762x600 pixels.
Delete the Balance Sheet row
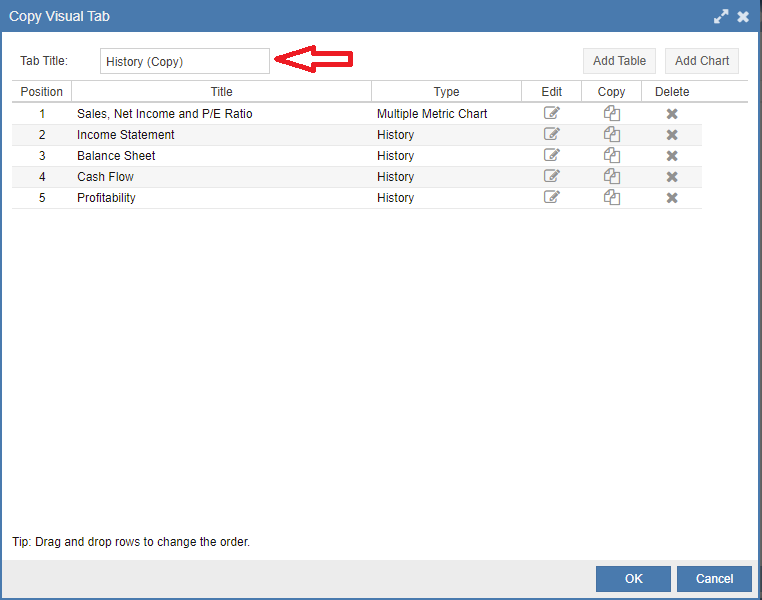click(x=672, y=156)
